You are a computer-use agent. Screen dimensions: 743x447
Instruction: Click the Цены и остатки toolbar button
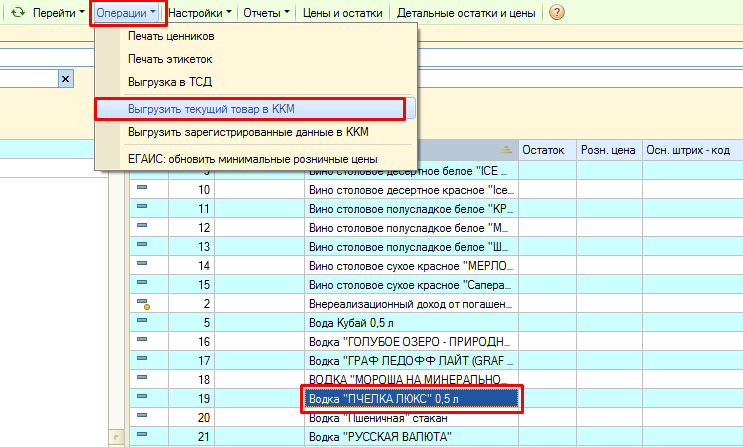click(343, 13)
